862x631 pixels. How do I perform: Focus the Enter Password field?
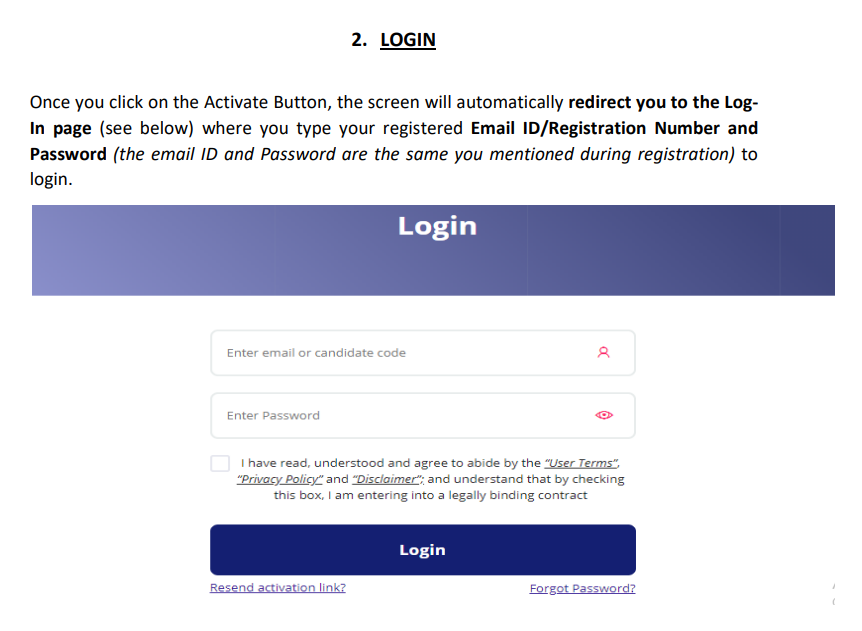pos(400,415)
